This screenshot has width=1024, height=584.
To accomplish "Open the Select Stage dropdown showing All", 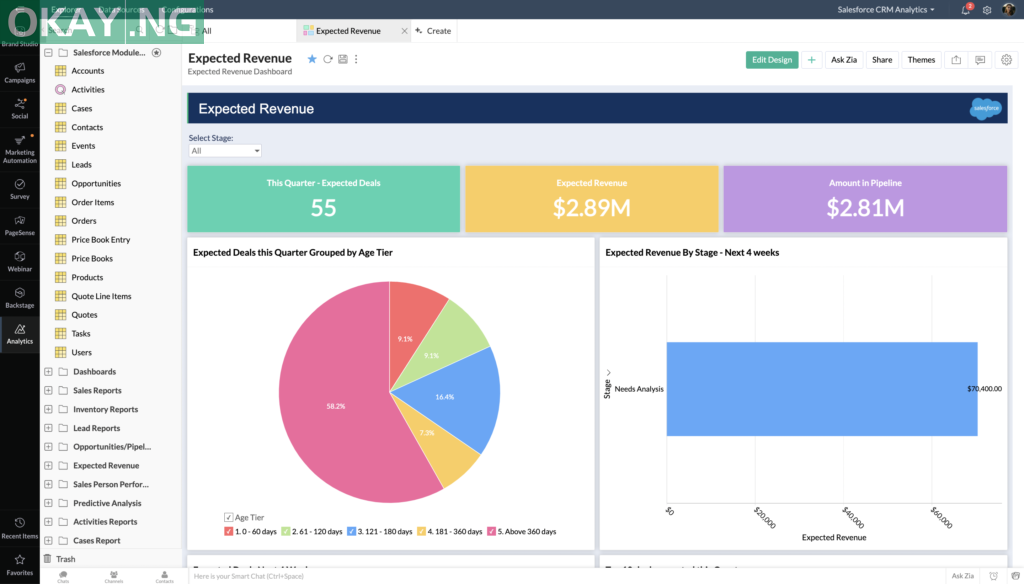I will [225, 151].
